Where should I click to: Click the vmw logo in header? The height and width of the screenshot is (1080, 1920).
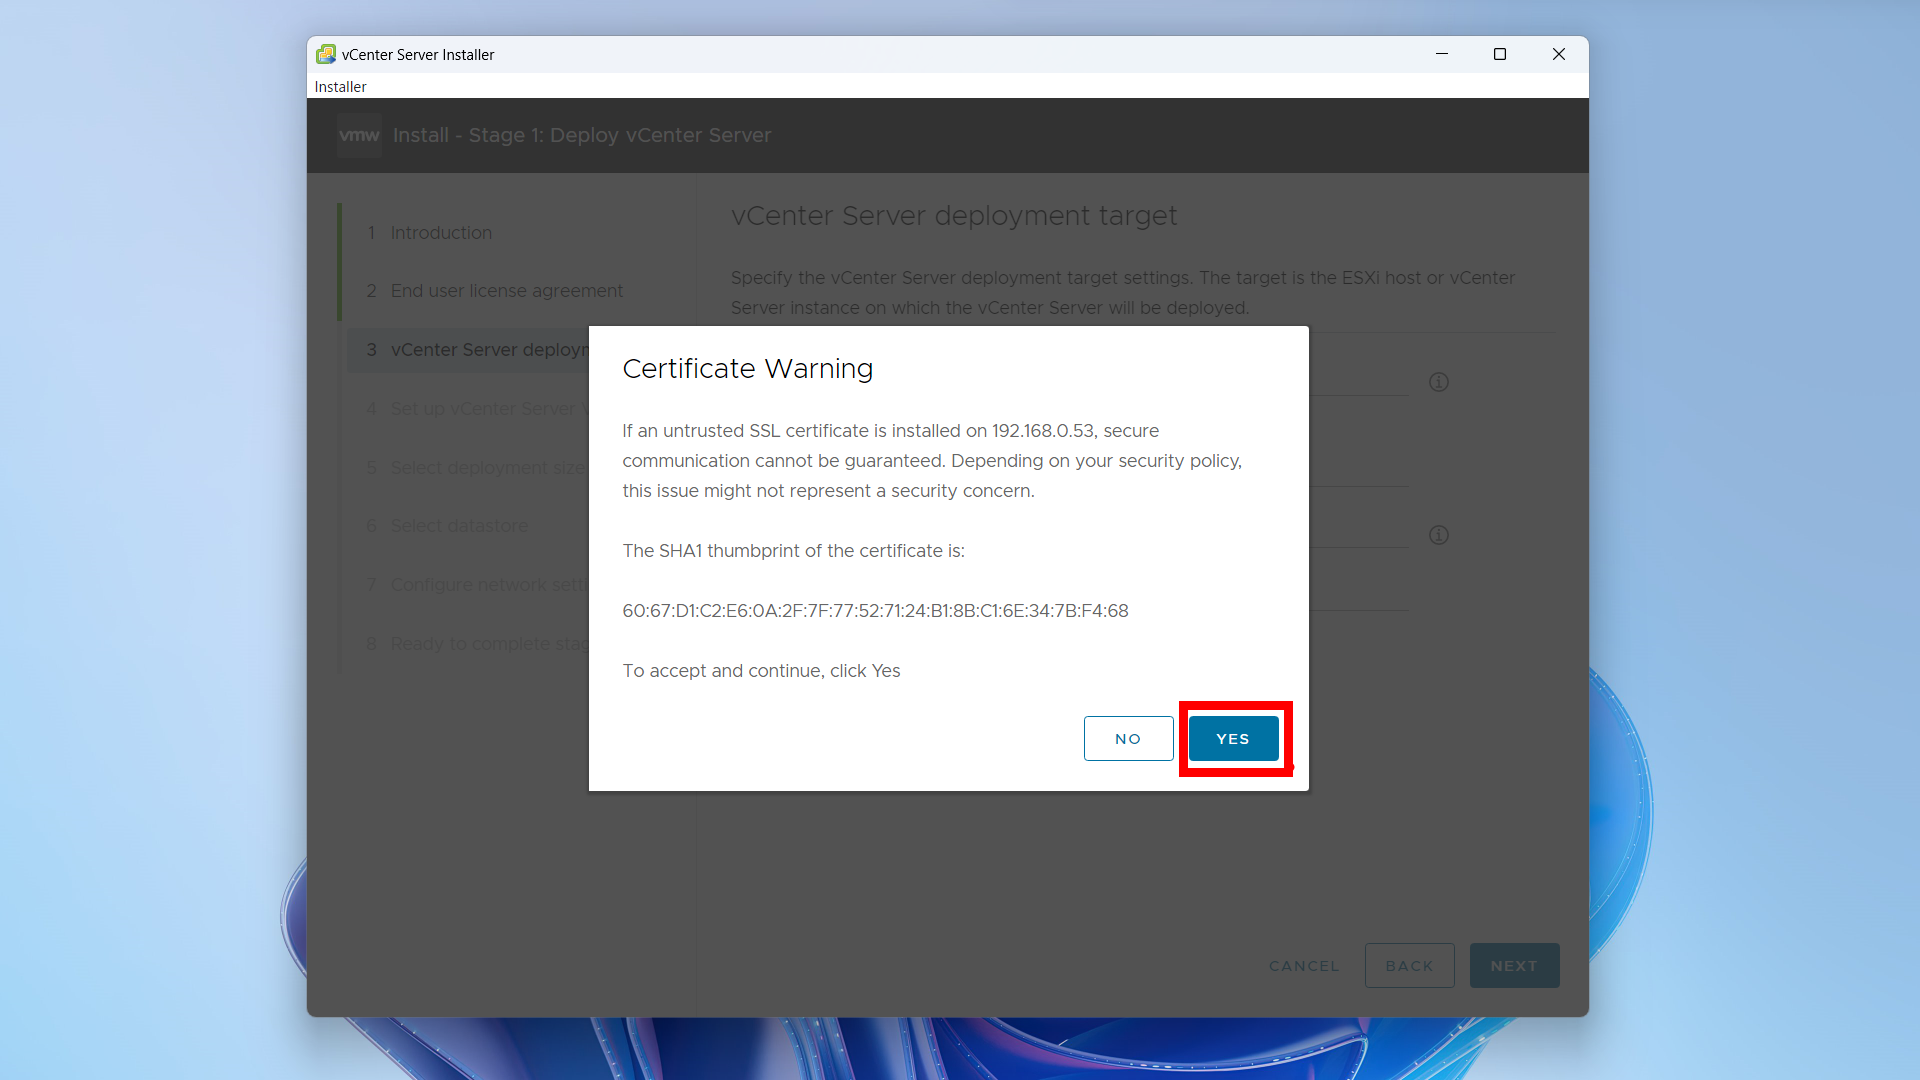359,135
